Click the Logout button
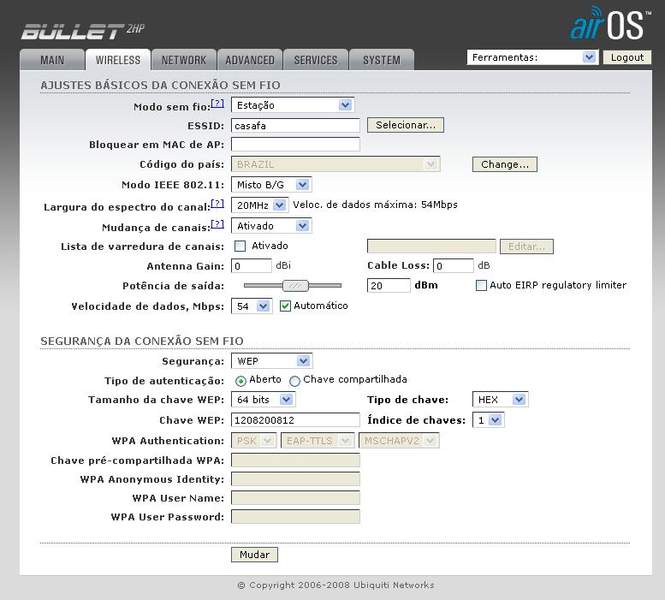Image resolution: width=665 pixels, height=600 pixels. point(627,57)
